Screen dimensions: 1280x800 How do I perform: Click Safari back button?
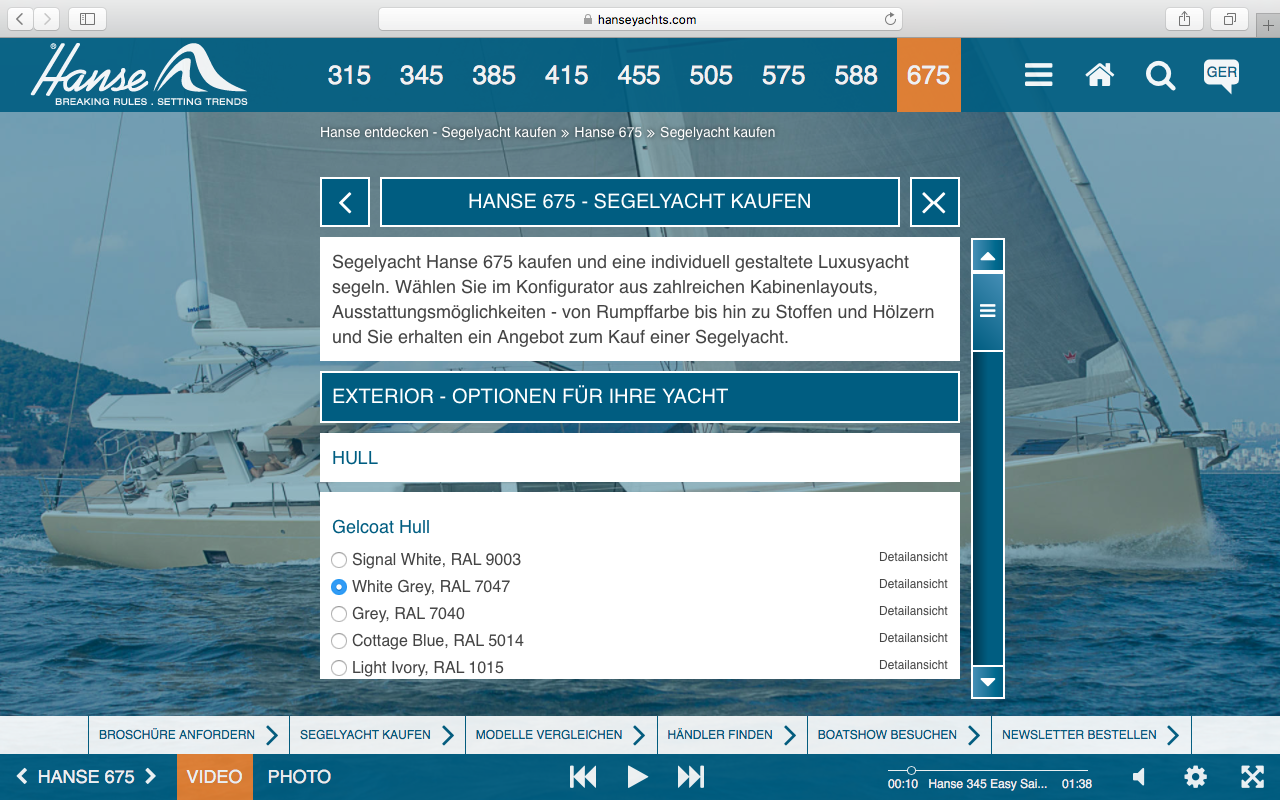click(21, 19)
